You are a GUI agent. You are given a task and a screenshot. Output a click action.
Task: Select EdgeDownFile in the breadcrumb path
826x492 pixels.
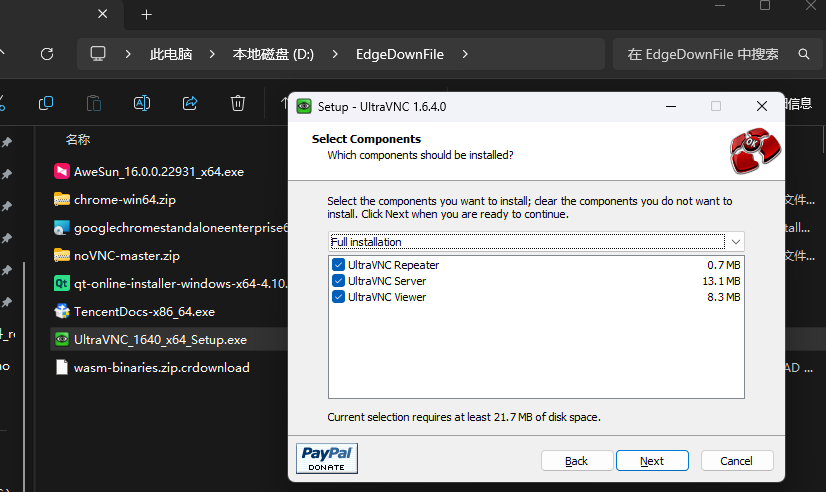(x=400, y=54)
